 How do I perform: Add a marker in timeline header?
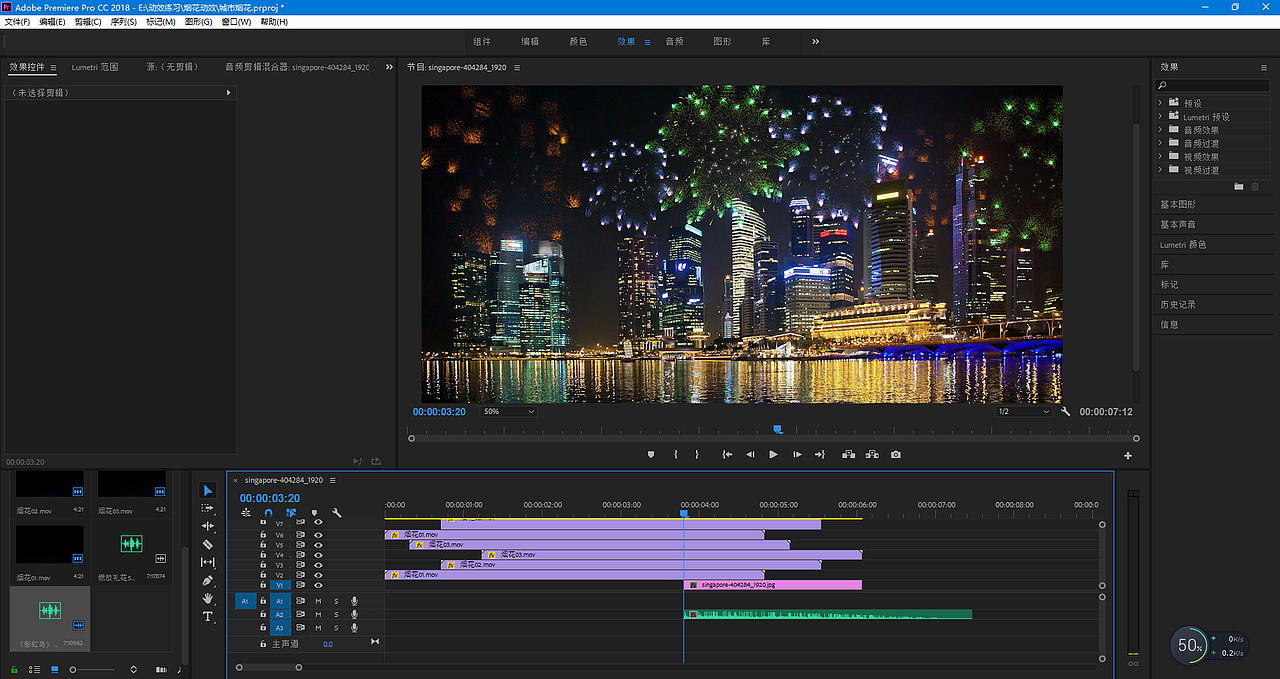click(314, 512)
